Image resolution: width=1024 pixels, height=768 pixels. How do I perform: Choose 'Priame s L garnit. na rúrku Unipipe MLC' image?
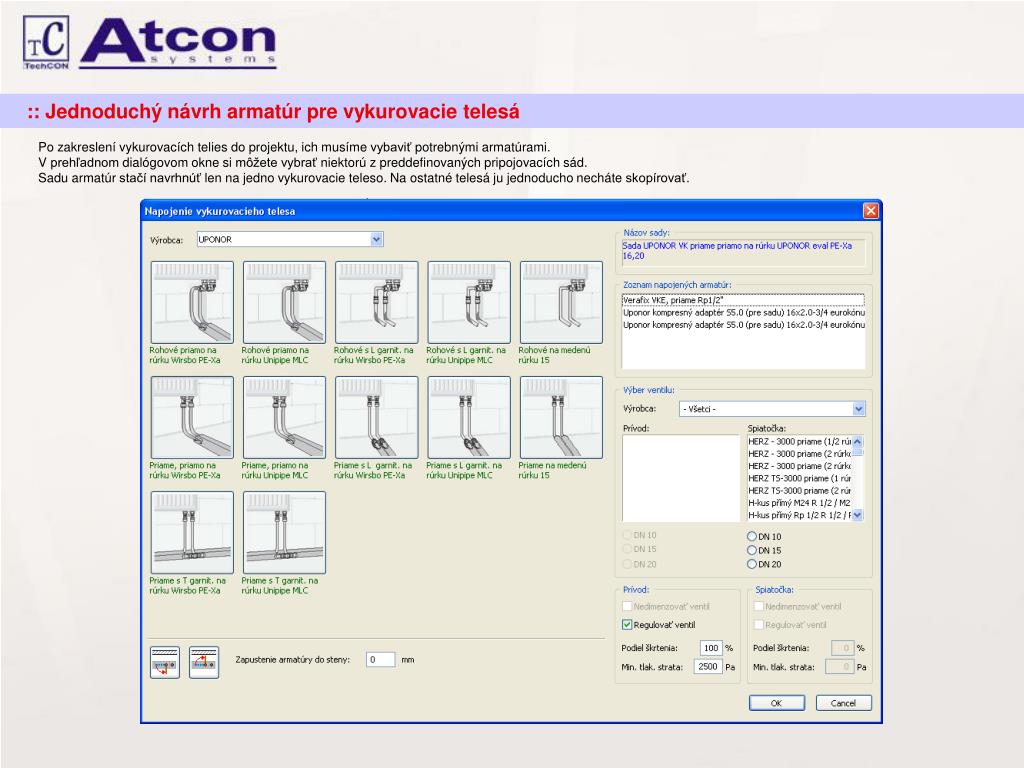(469, 417)
